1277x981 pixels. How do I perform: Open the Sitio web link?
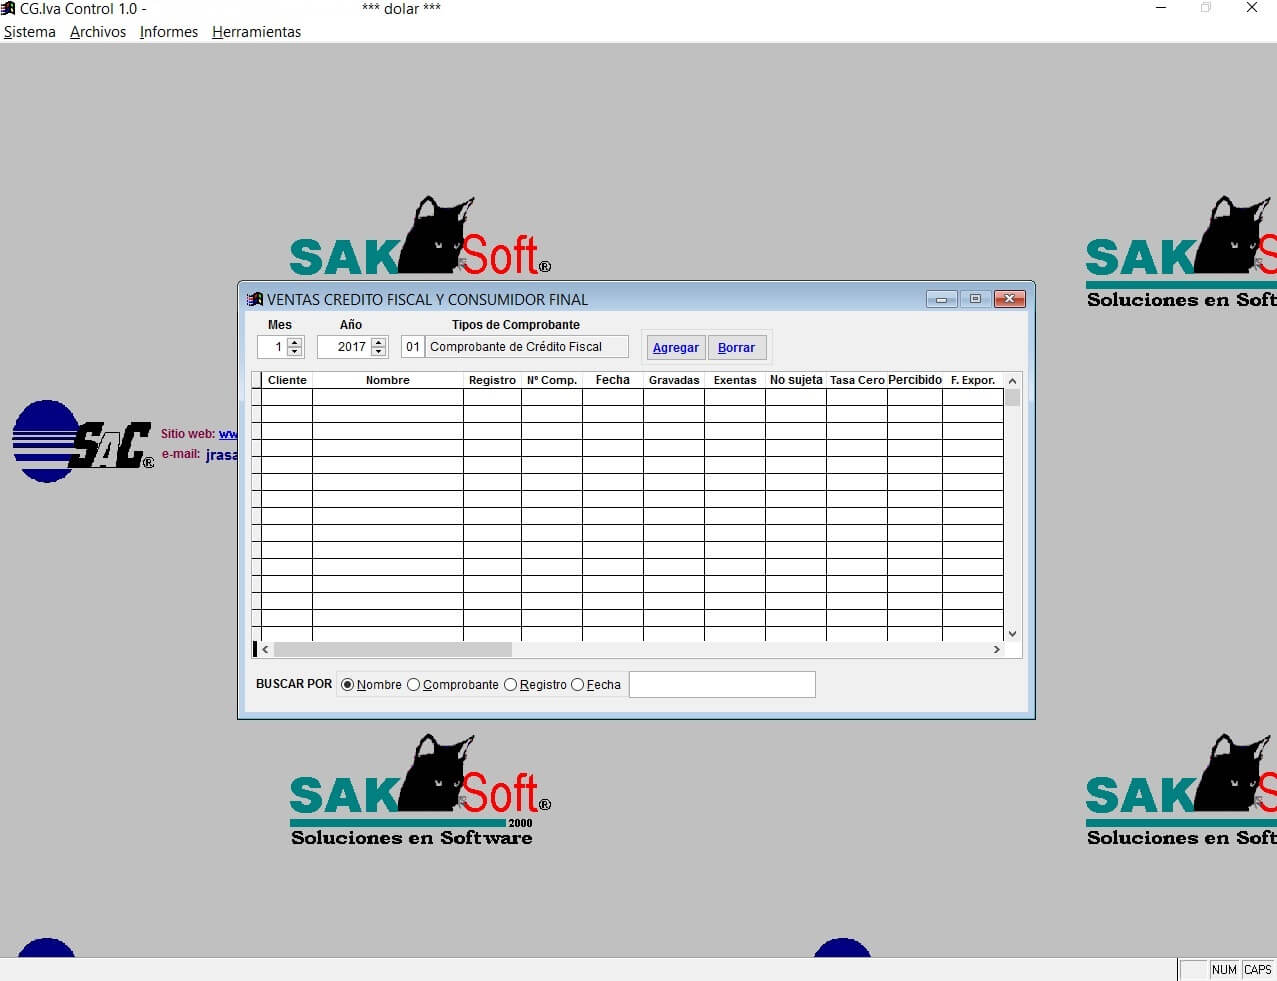click(228, 434)
